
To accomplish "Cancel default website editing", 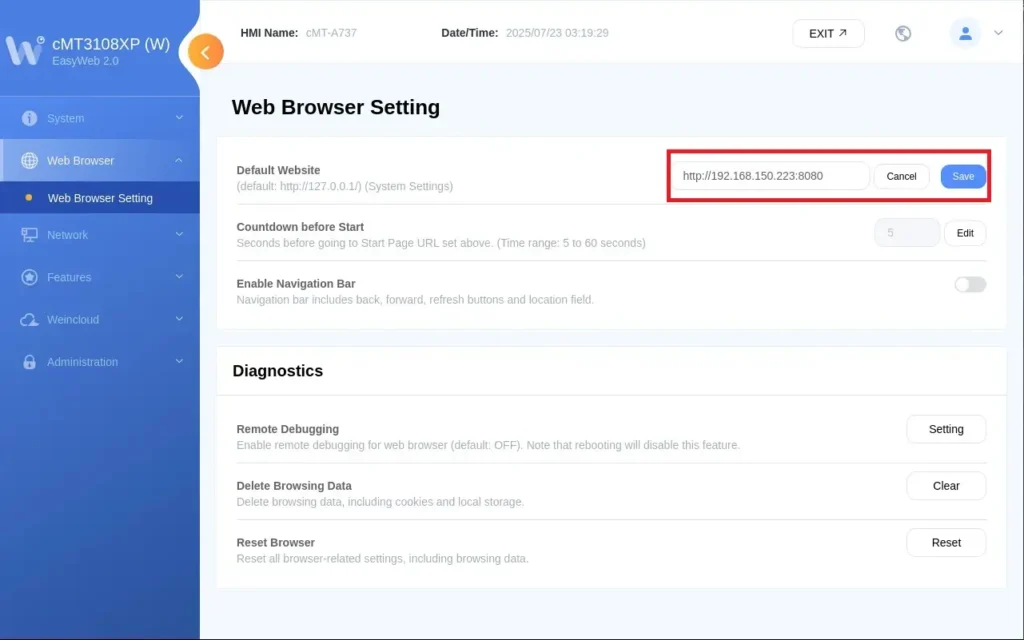I will [901, 176].
